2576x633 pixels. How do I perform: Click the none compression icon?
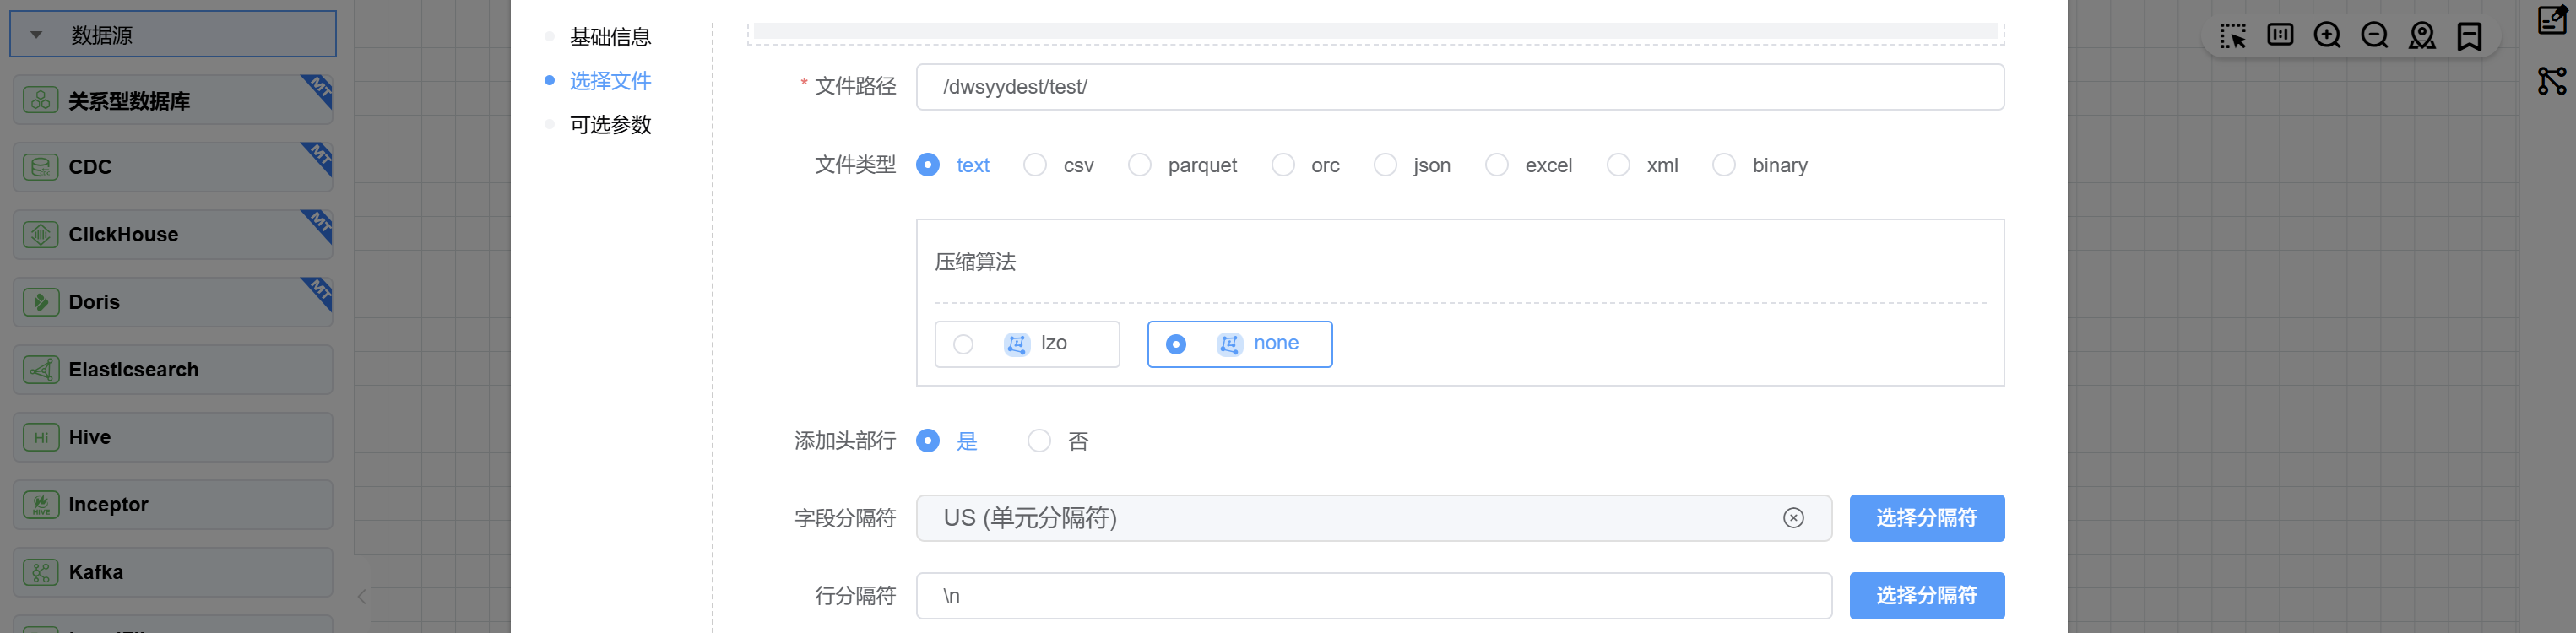tap(1230, 344)
